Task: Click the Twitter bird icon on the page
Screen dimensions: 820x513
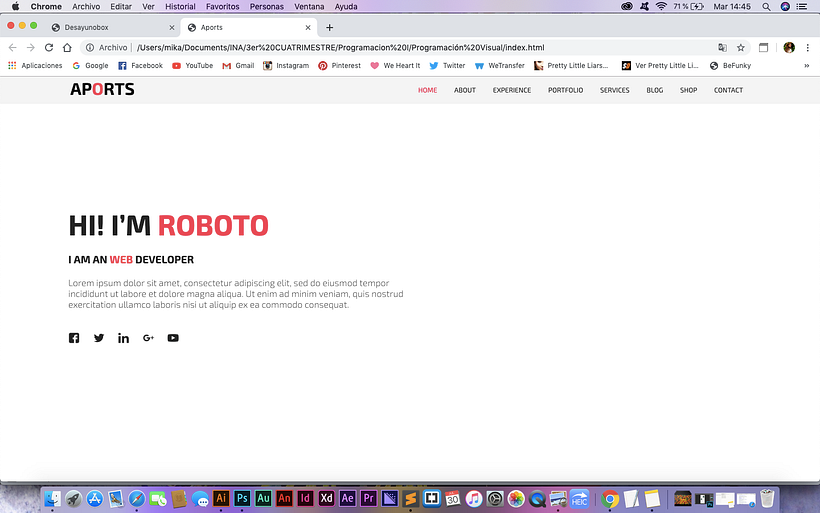Action: [x=99, y=338]
